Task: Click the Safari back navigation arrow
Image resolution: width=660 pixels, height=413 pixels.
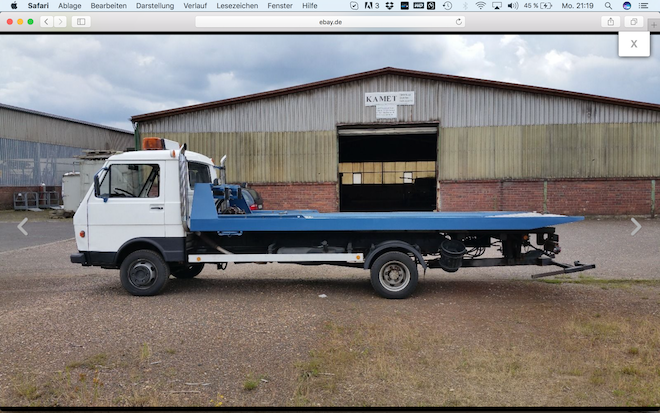Action: [x=46, y=21]
